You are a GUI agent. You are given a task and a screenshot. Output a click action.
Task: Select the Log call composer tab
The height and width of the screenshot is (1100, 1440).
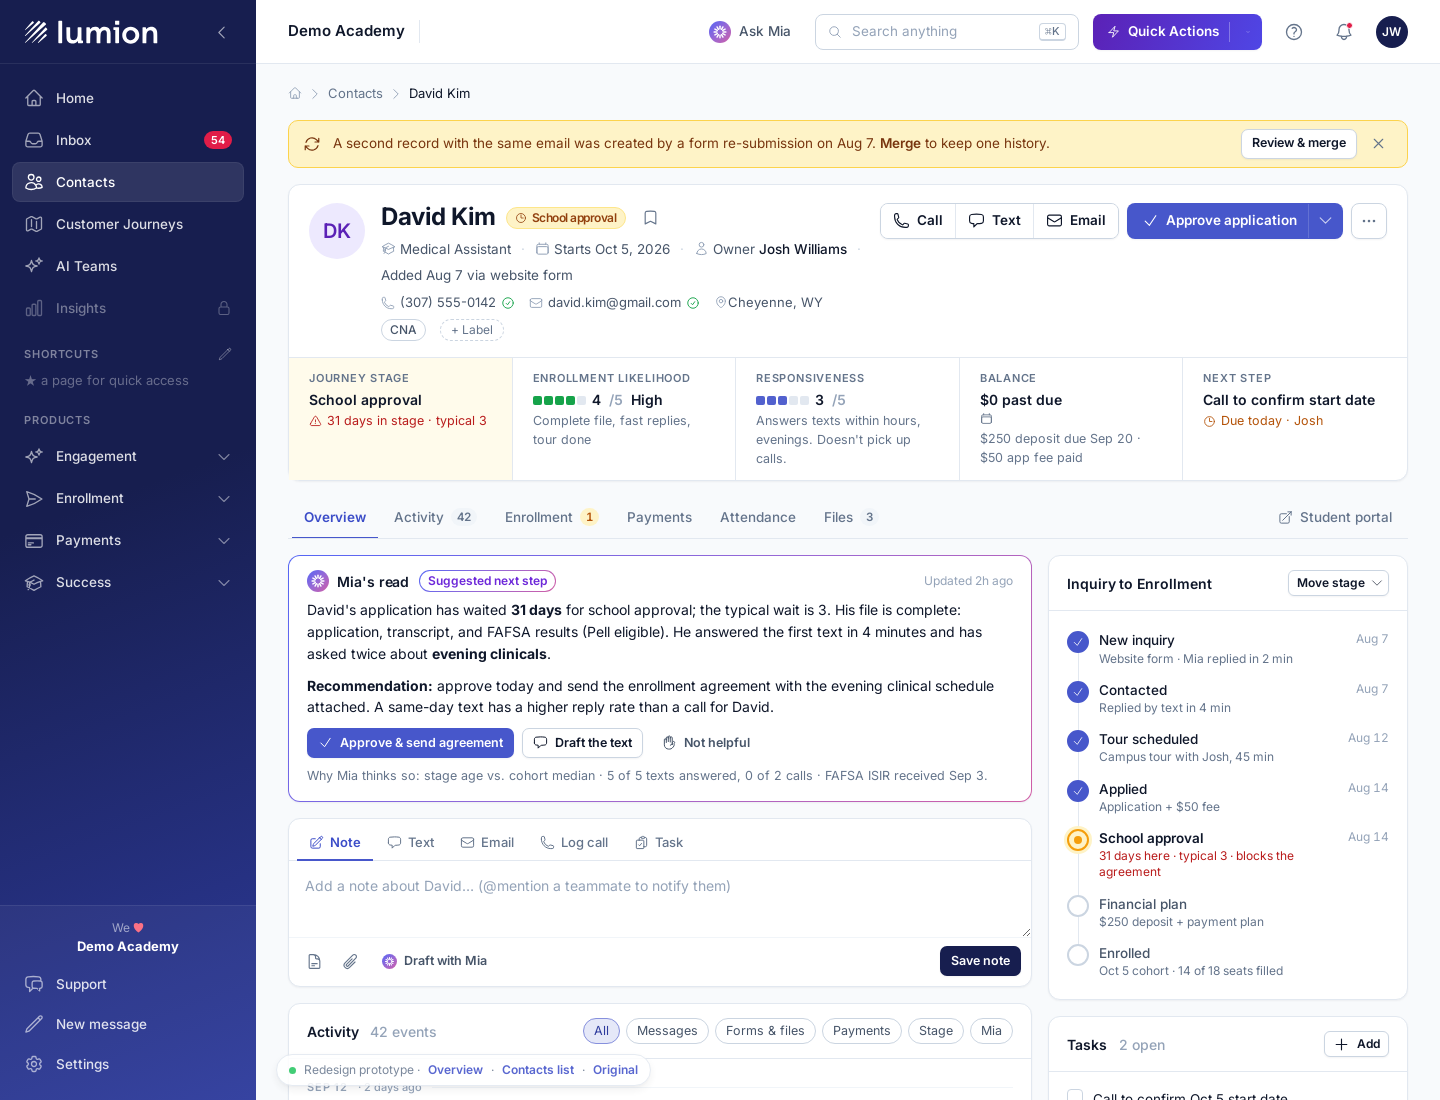[x=574, y=843]
